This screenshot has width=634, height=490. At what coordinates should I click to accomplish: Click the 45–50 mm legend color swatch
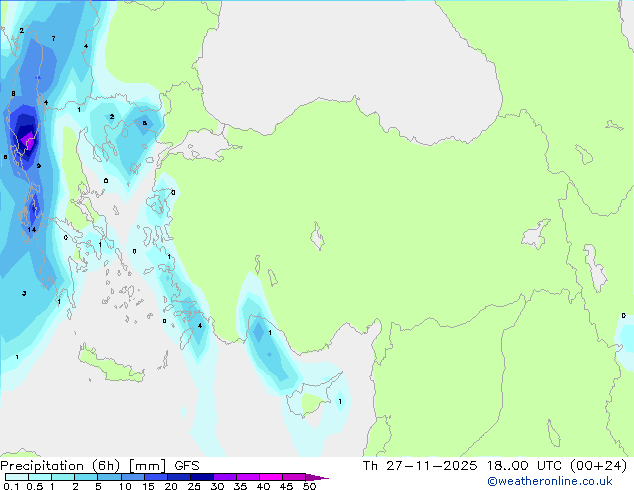294,477
